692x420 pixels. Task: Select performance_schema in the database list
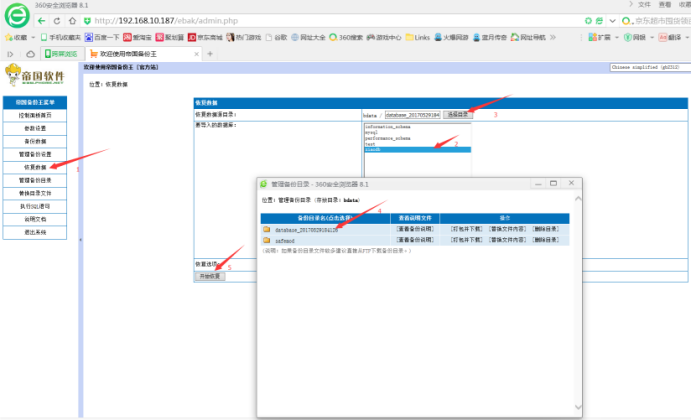point(387,138)
